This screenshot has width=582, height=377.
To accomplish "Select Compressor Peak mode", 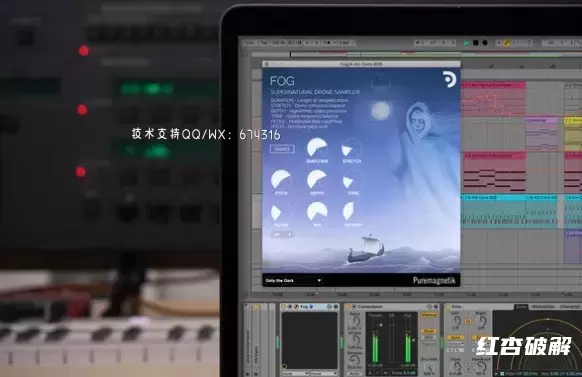I will (x=429, y=331).
